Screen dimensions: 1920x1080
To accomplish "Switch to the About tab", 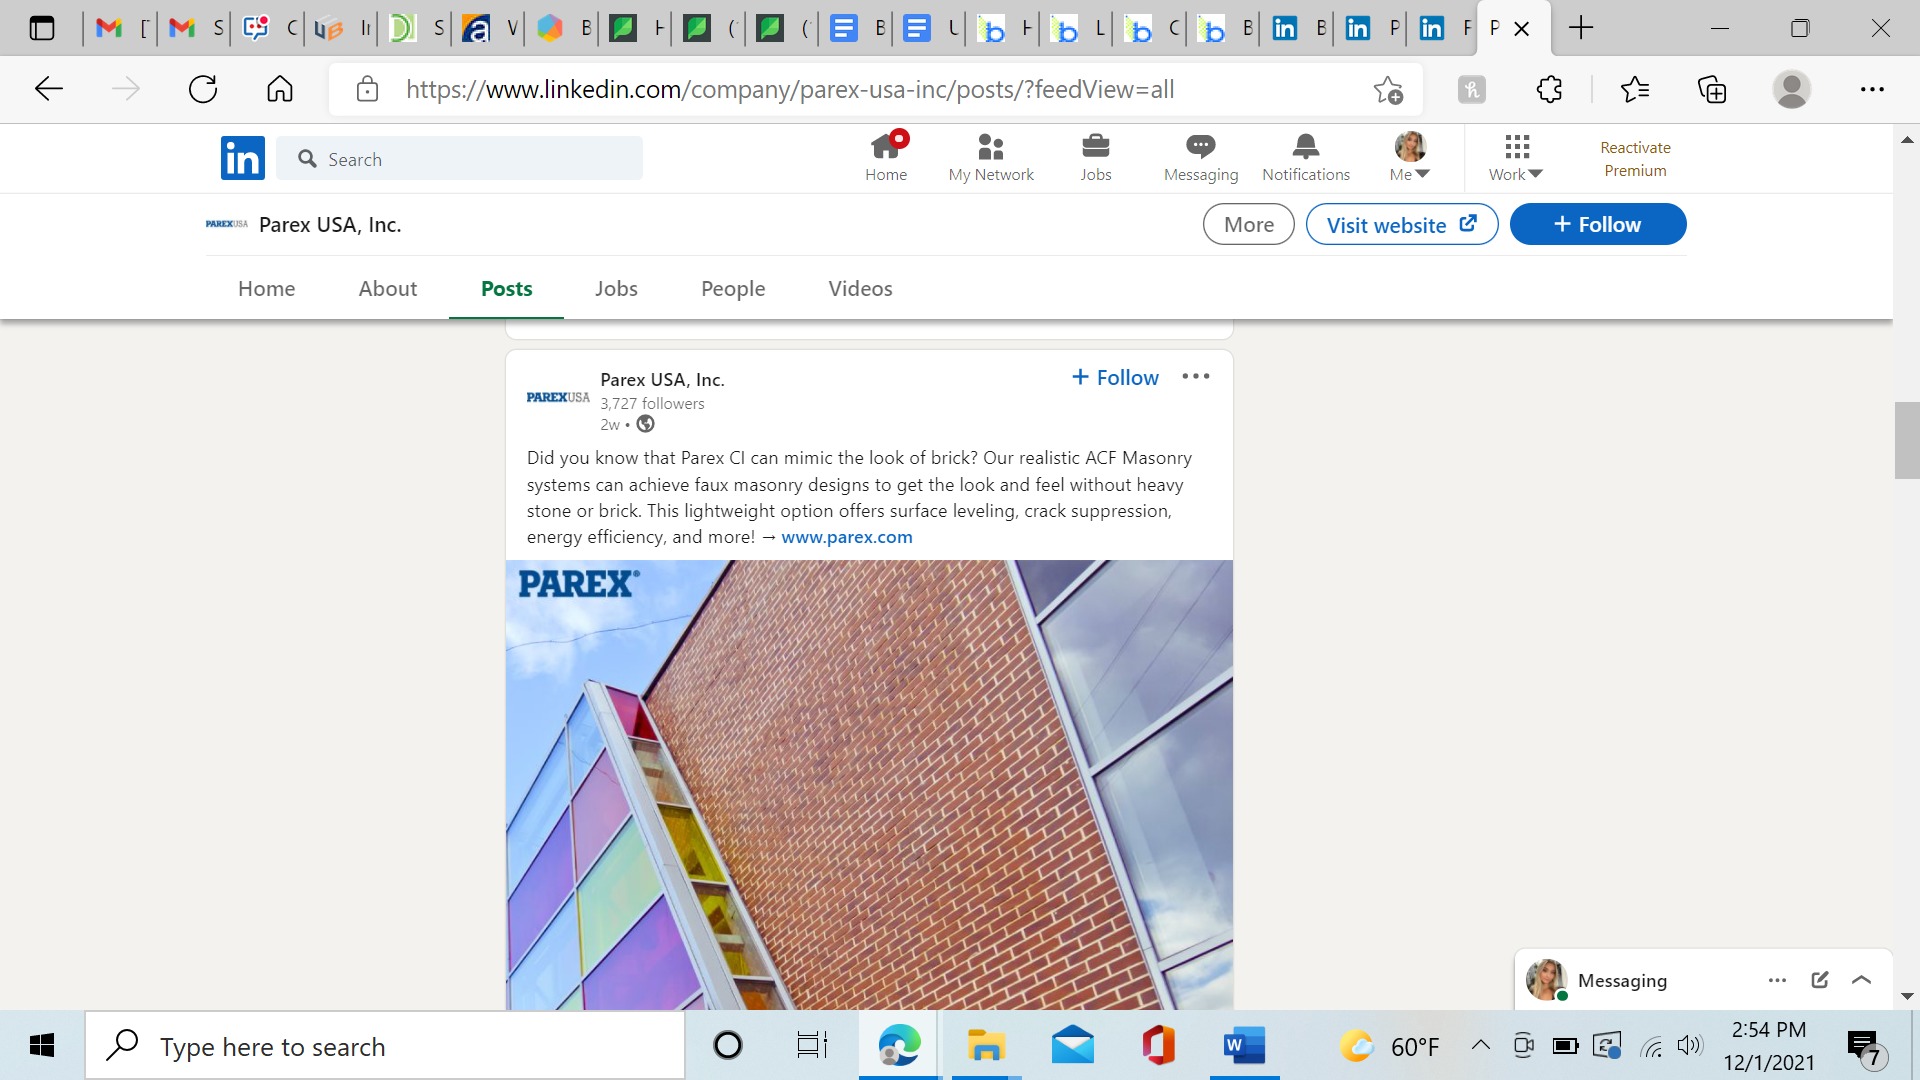I will [388, 289].
